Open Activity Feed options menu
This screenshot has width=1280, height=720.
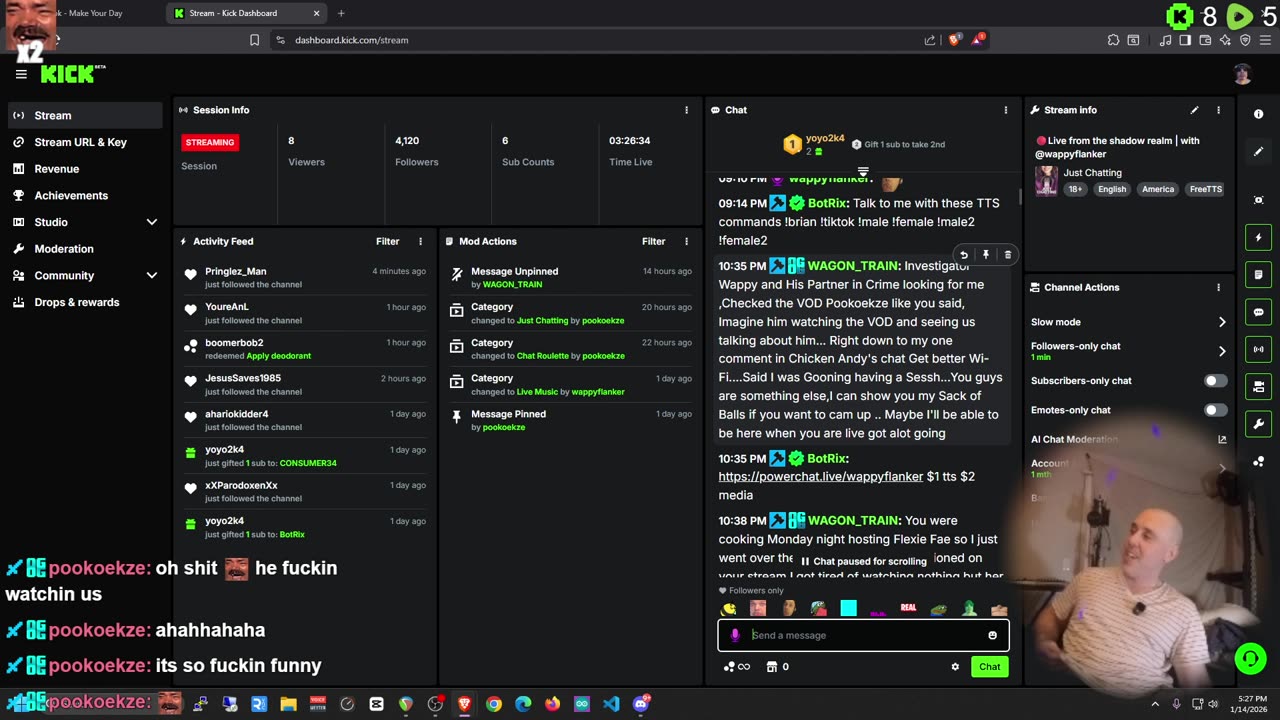coord(420,241)
